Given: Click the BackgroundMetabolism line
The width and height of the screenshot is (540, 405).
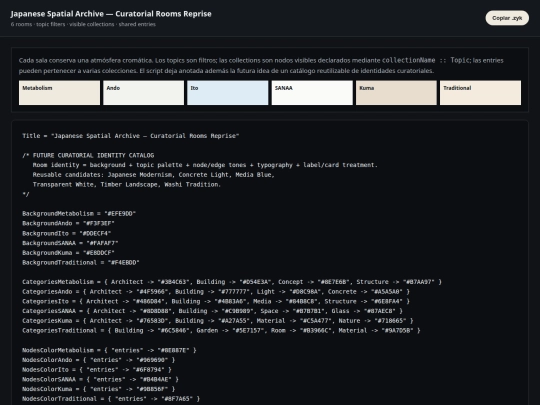Looking at the screenshot, I should click(x=79, y=214).
